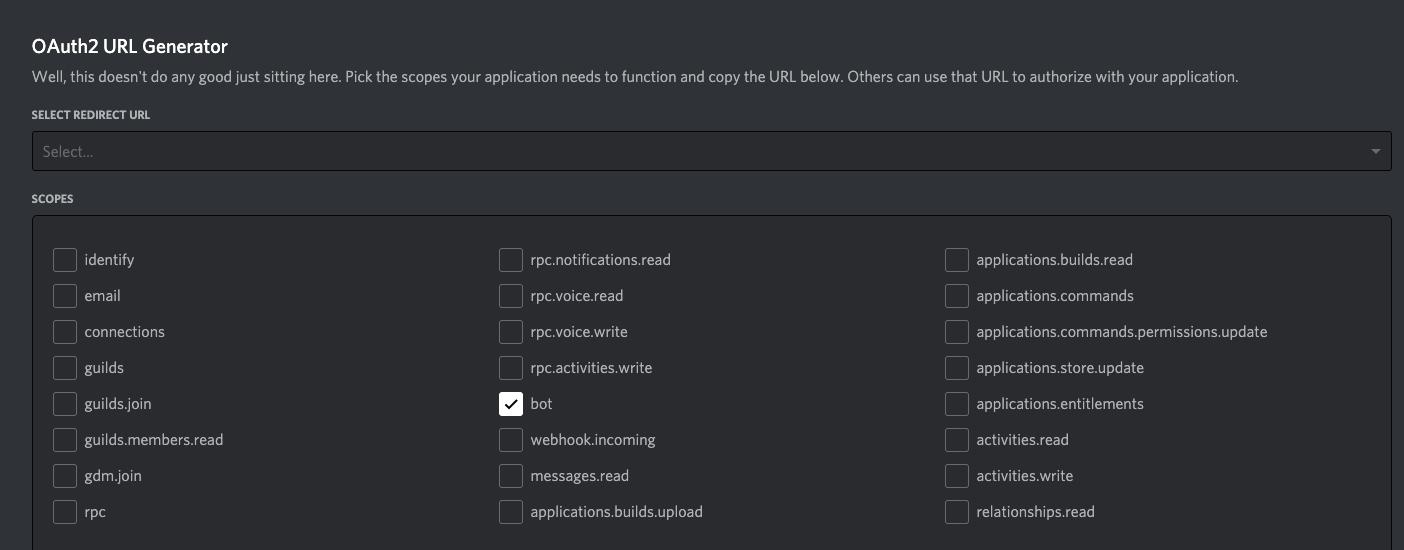
Task: Enable applications.store.update scope
Action: (957, 368)
